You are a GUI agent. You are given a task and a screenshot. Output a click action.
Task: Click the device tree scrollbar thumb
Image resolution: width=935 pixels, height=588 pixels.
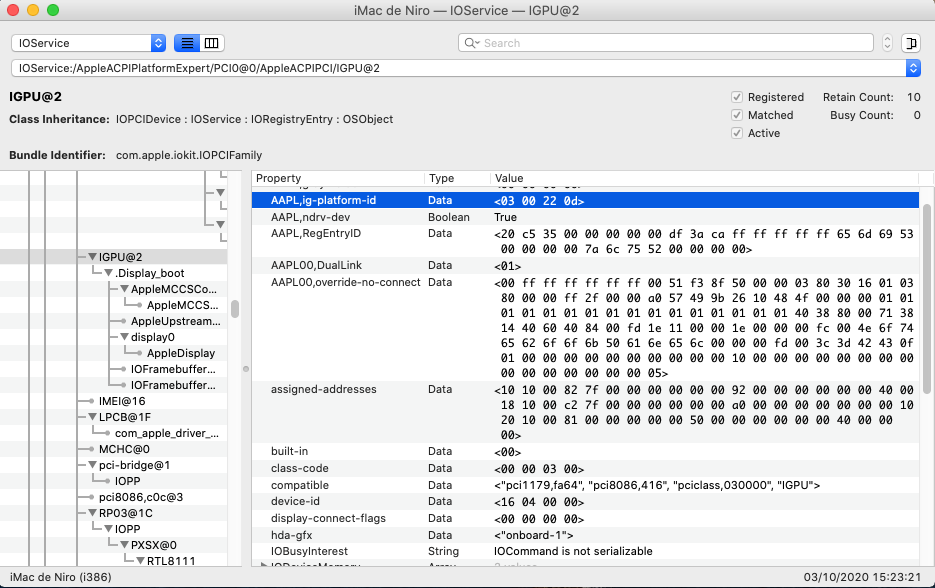[x=235, y=309]
